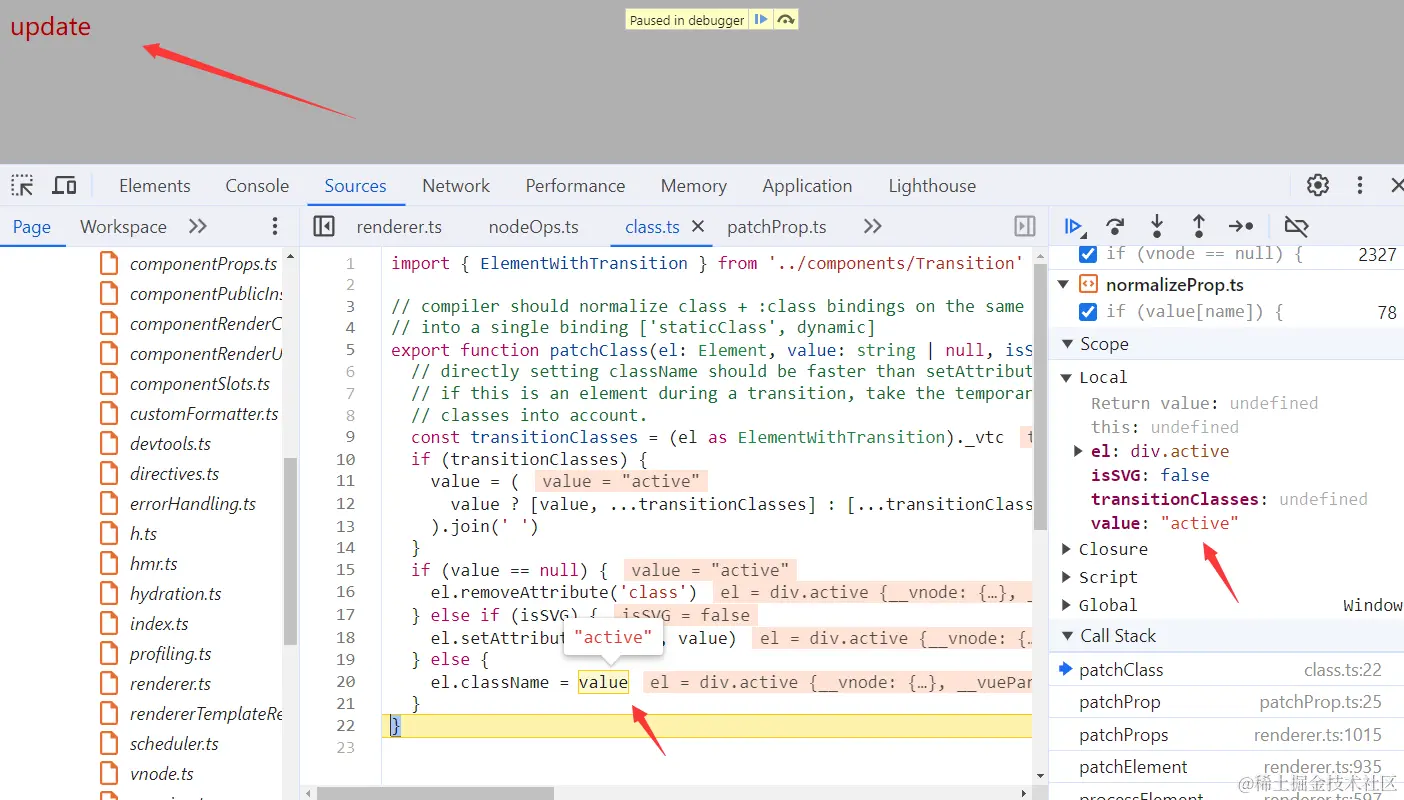
Task: Select patchClass call stack frame
Action: 1226,670
